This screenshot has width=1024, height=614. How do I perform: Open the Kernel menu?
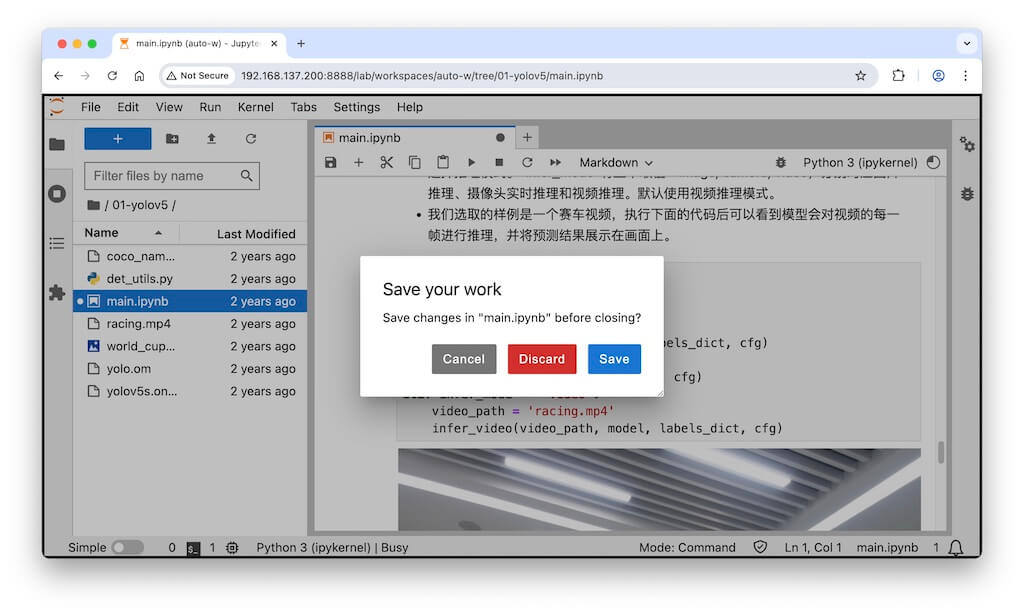255,107
